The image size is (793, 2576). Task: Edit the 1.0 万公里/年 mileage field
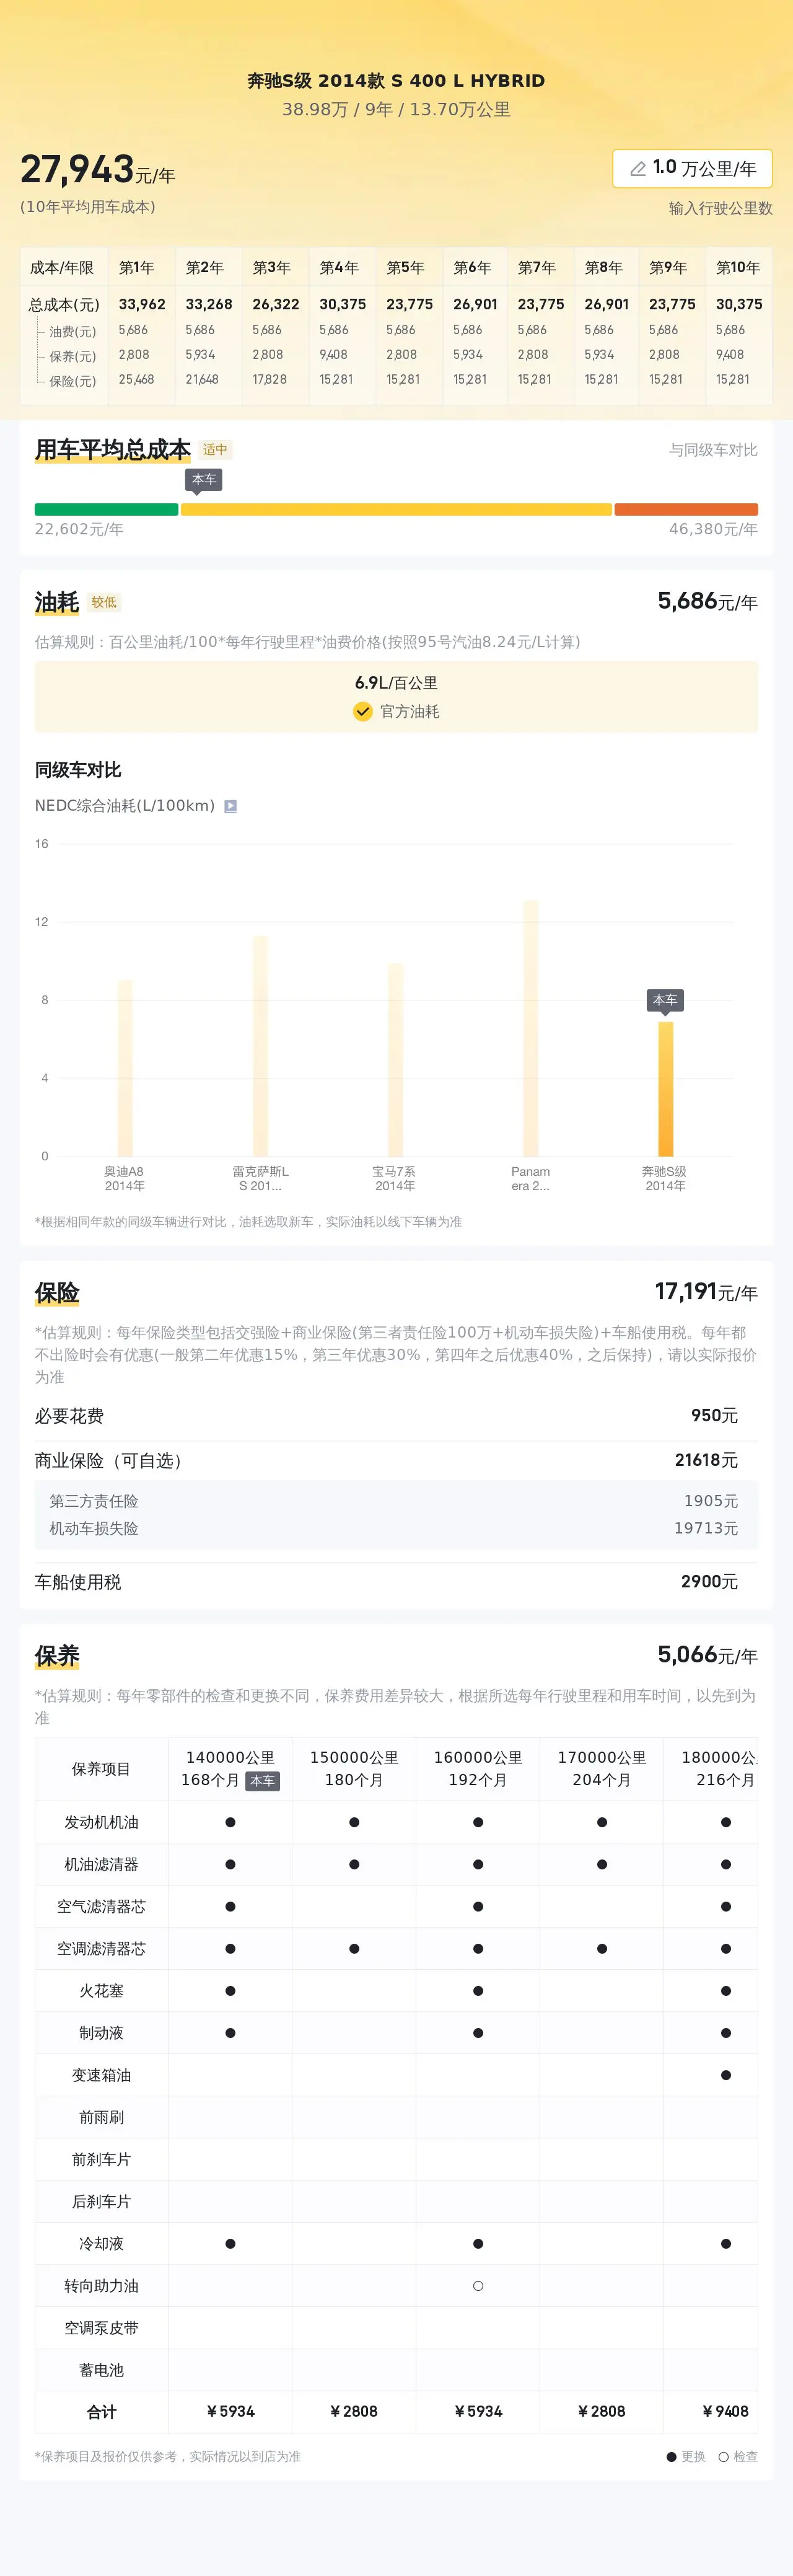point(692,168)
